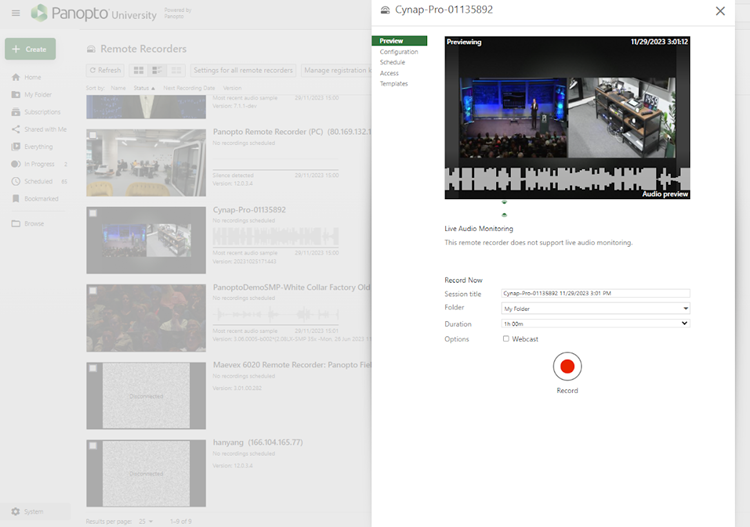Select the Cynap-Pro-01135892 recorder checkbox
This screenshot has height=527, width=750.
point(93,213)
